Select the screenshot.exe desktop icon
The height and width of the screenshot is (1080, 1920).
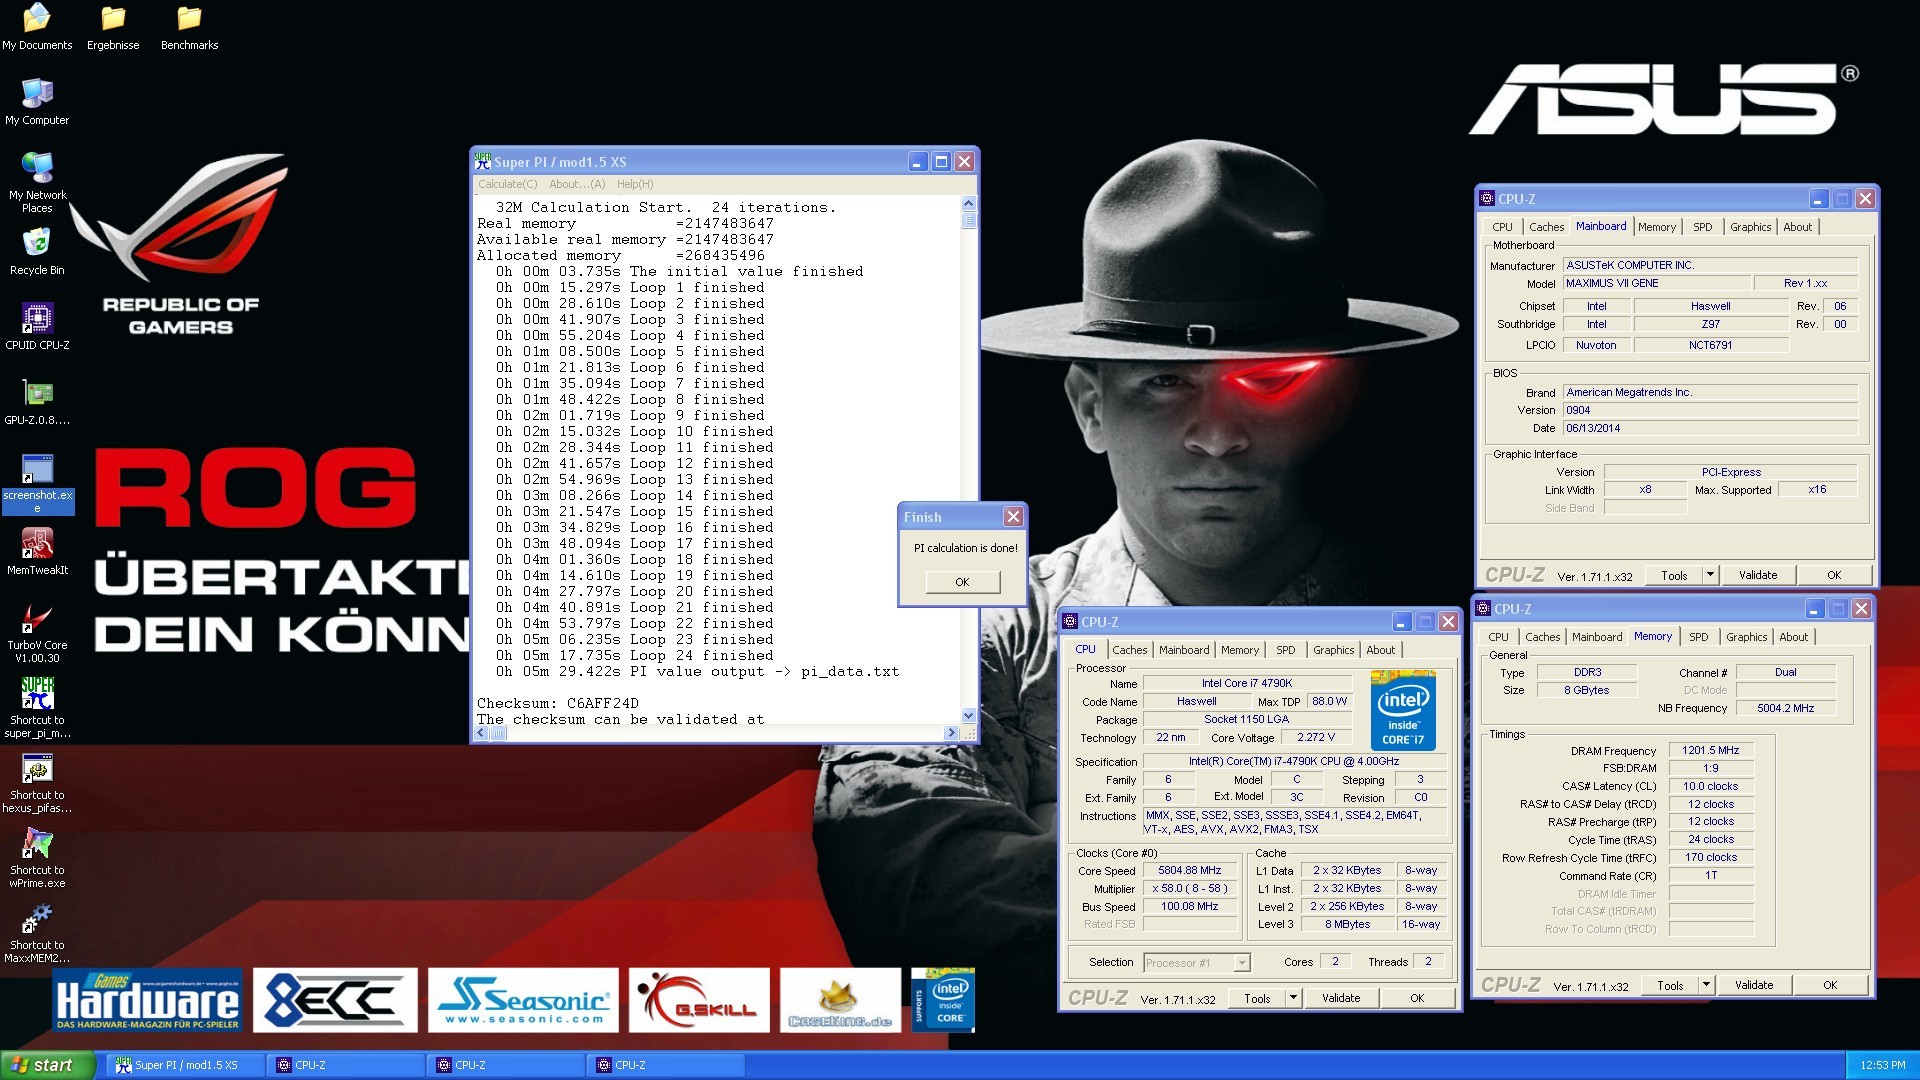pos(37,483)
